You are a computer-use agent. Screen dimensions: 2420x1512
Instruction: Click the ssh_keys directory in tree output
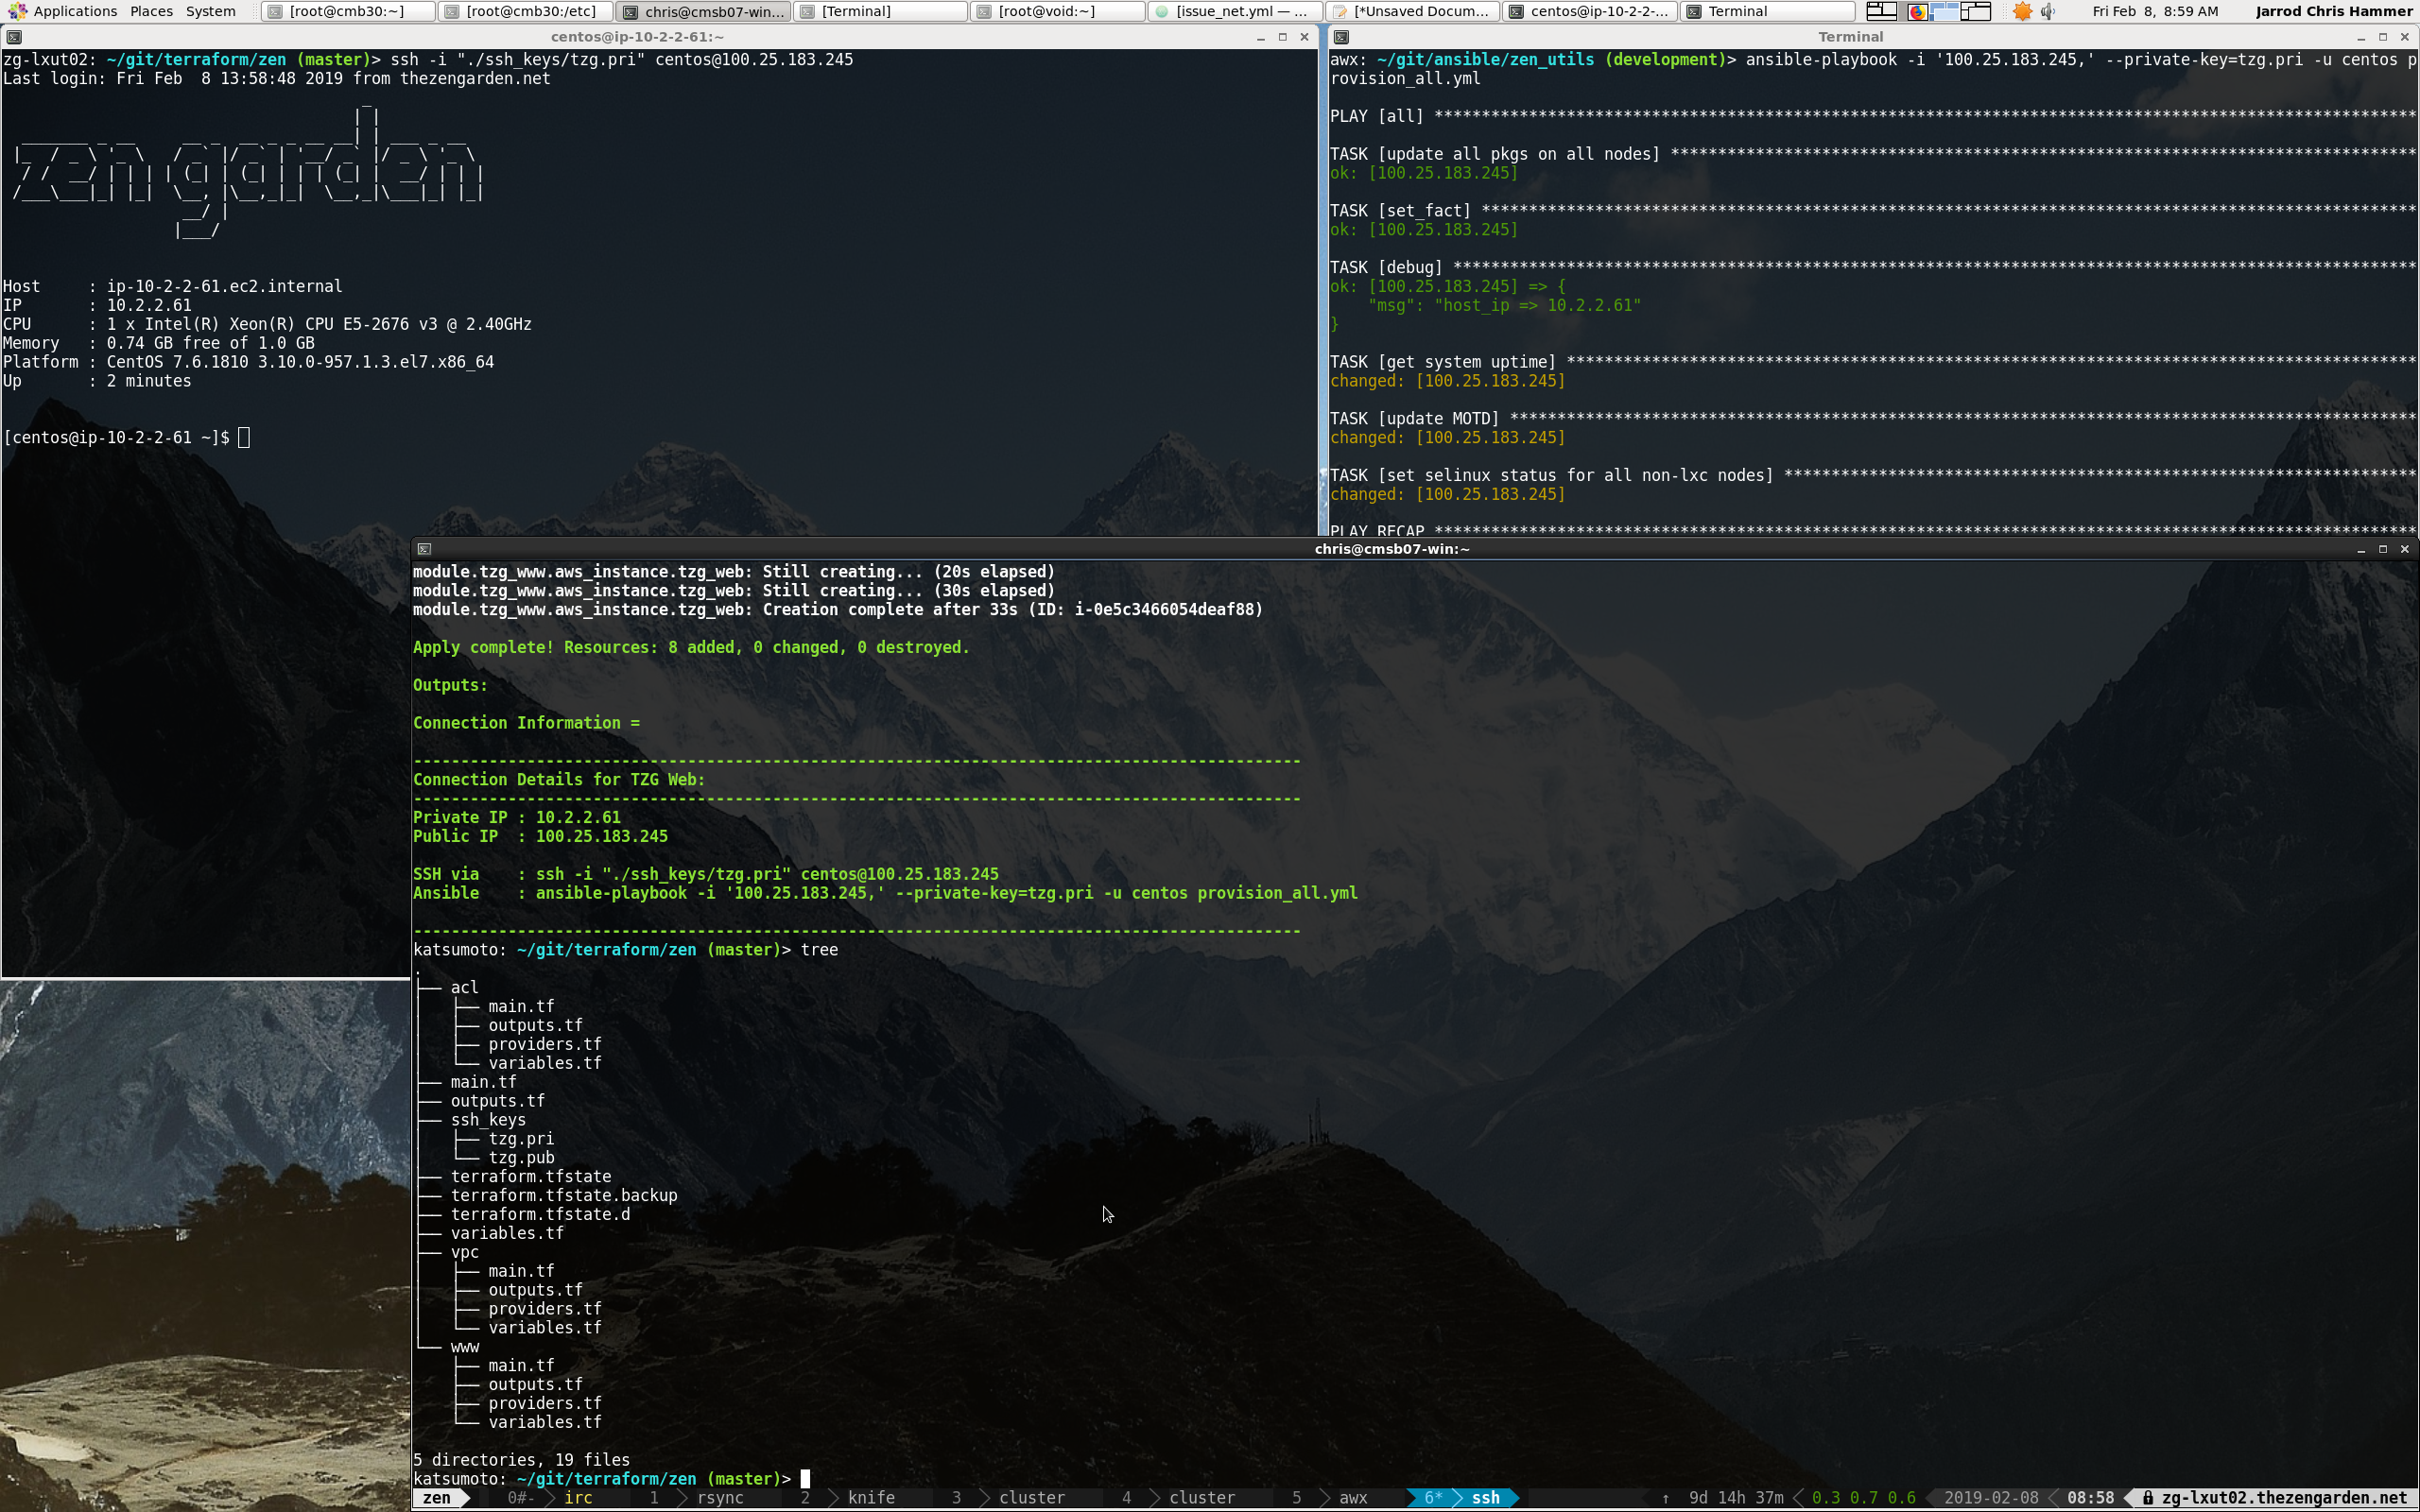(x=488, y=1120)
